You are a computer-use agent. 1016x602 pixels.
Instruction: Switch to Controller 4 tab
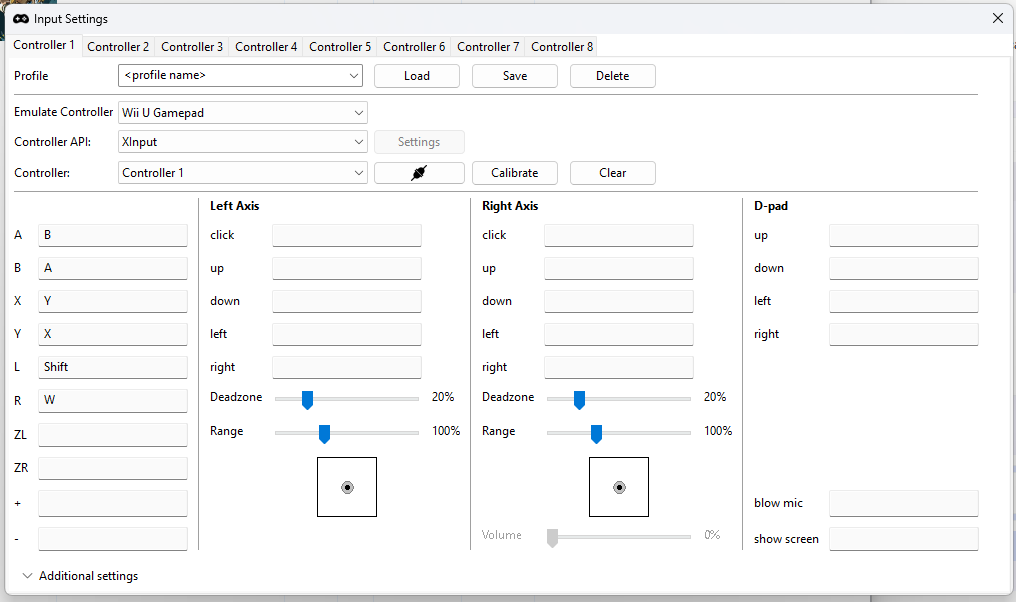tap(266, 47)
